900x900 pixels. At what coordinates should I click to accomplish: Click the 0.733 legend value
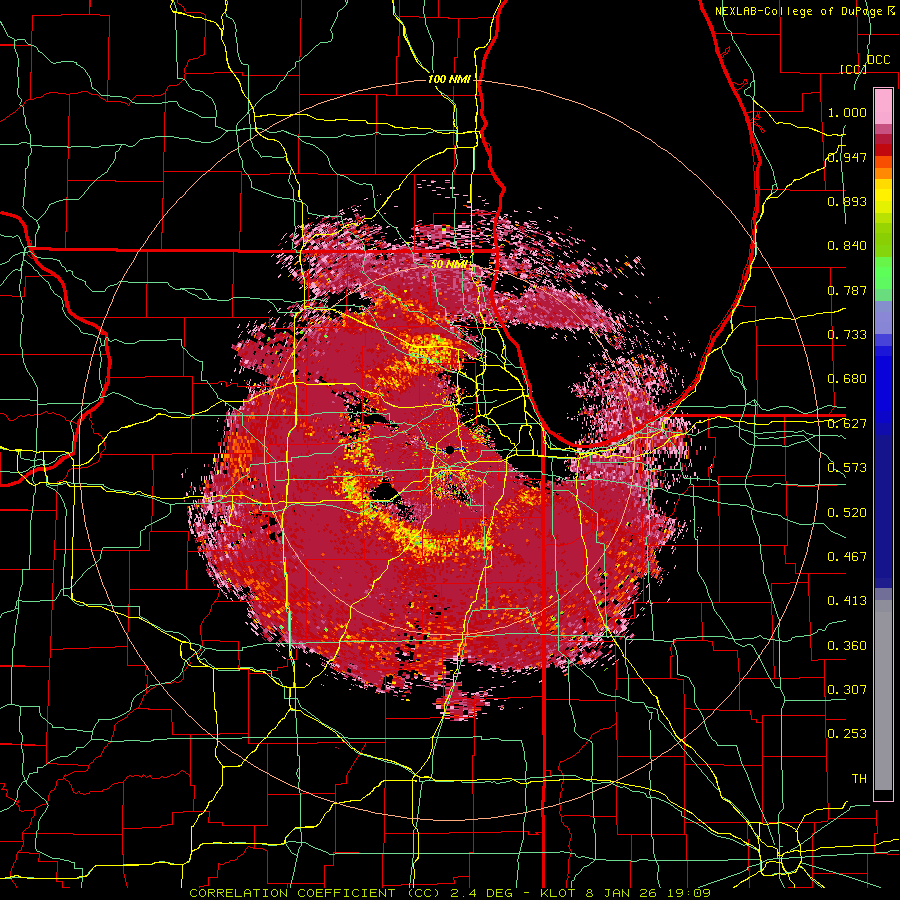[x=847, y=335]
